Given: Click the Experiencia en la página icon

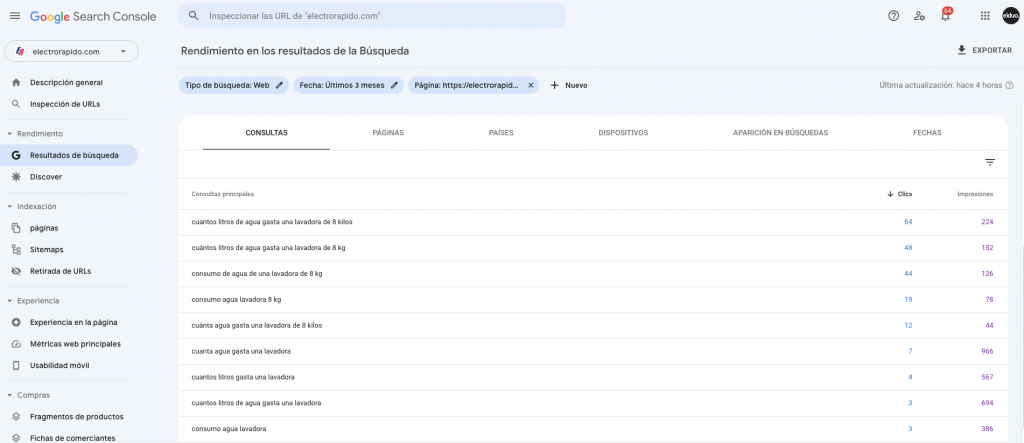Looking at the screenshot, I should click(x=16, y=322).
